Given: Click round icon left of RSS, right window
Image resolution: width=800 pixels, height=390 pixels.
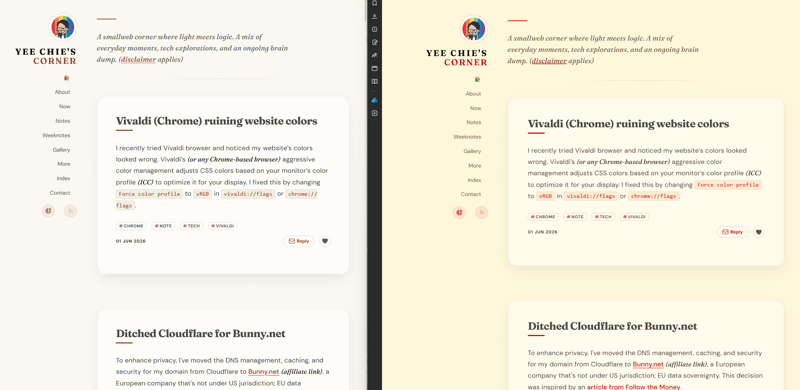Looking at the screenshot, I should tap(459, 212).
